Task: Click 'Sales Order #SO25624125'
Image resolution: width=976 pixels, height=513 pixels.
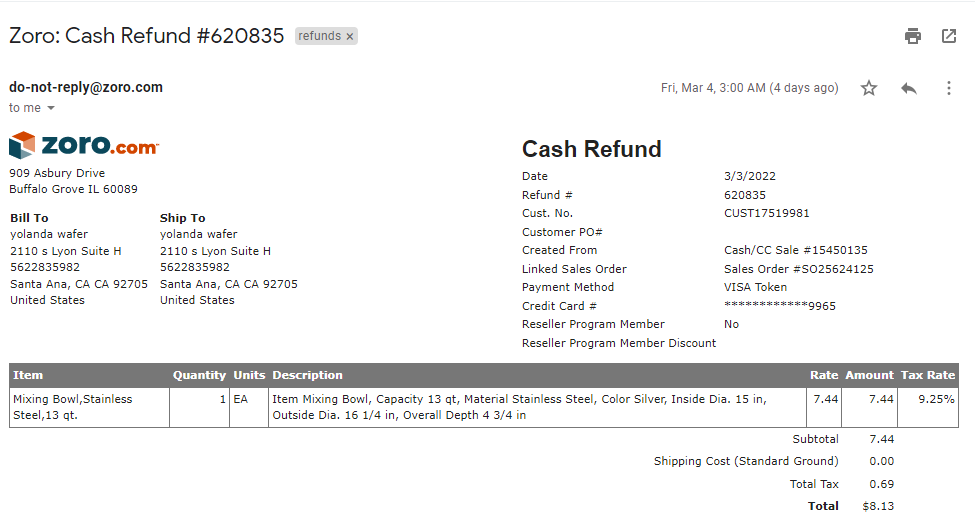Action: click(x=799, y=269)
